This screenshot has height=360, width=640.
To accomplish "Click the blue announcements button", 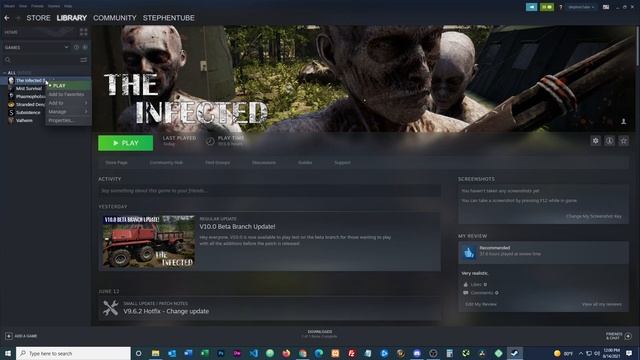I will (x=531, y=7).
